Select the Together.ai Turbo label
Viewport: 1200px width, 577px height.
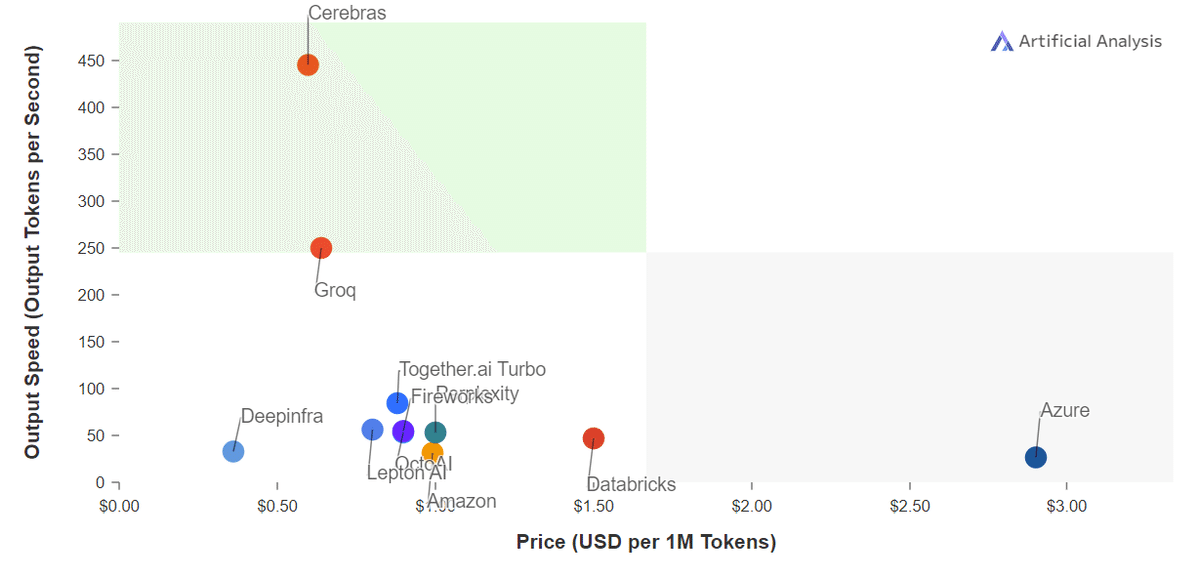point(472,370)
